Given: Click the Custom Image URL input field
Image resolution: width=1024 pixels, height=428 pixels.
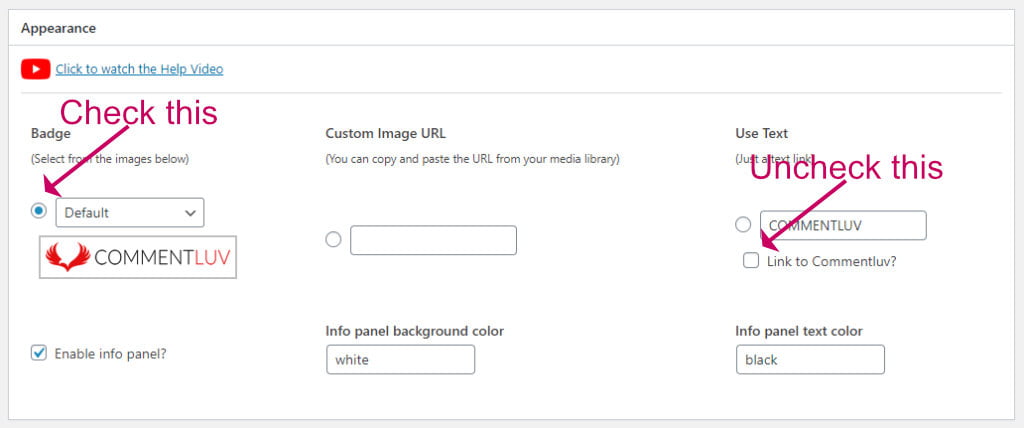Looking at the screenshot, I should pyautogui.click(x=434, y=240).
